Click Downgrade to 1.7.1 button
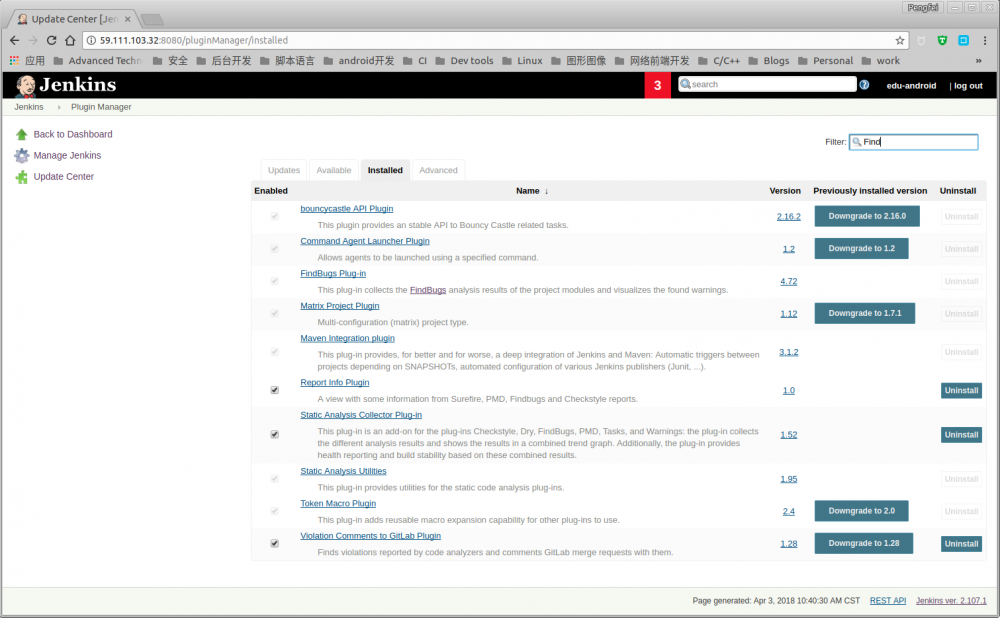 865,313
